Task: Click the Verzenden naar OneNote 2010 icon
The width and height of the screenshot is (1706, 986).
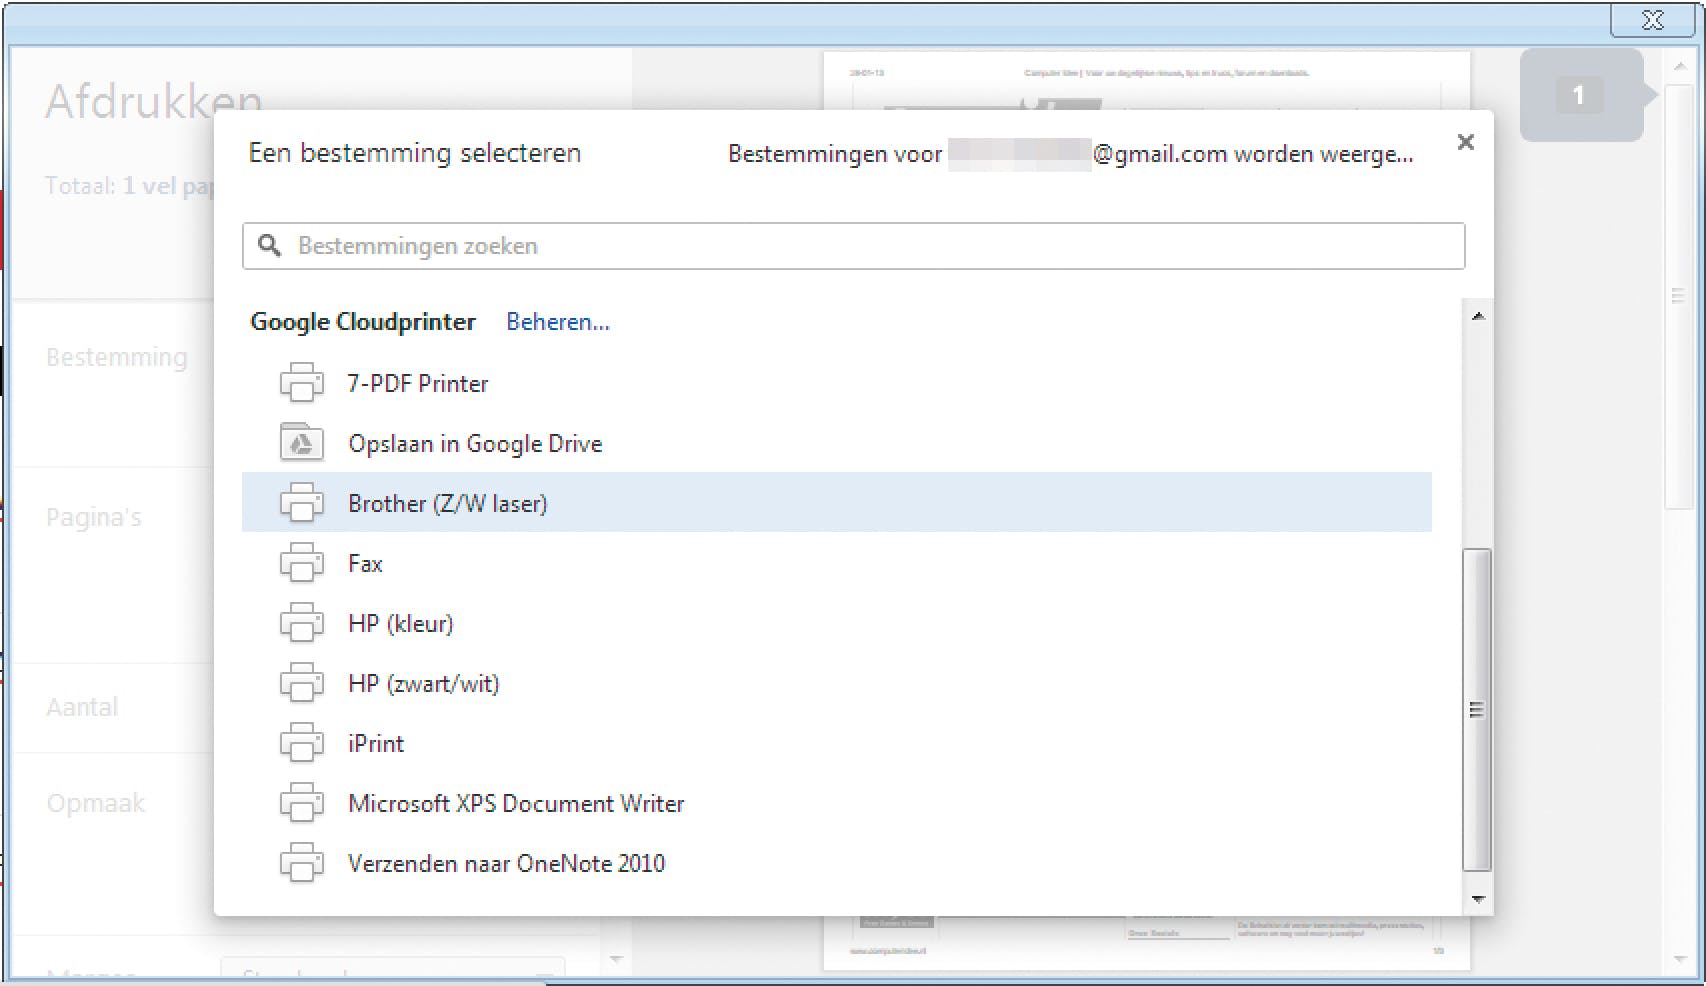Action: pos(301,863)
